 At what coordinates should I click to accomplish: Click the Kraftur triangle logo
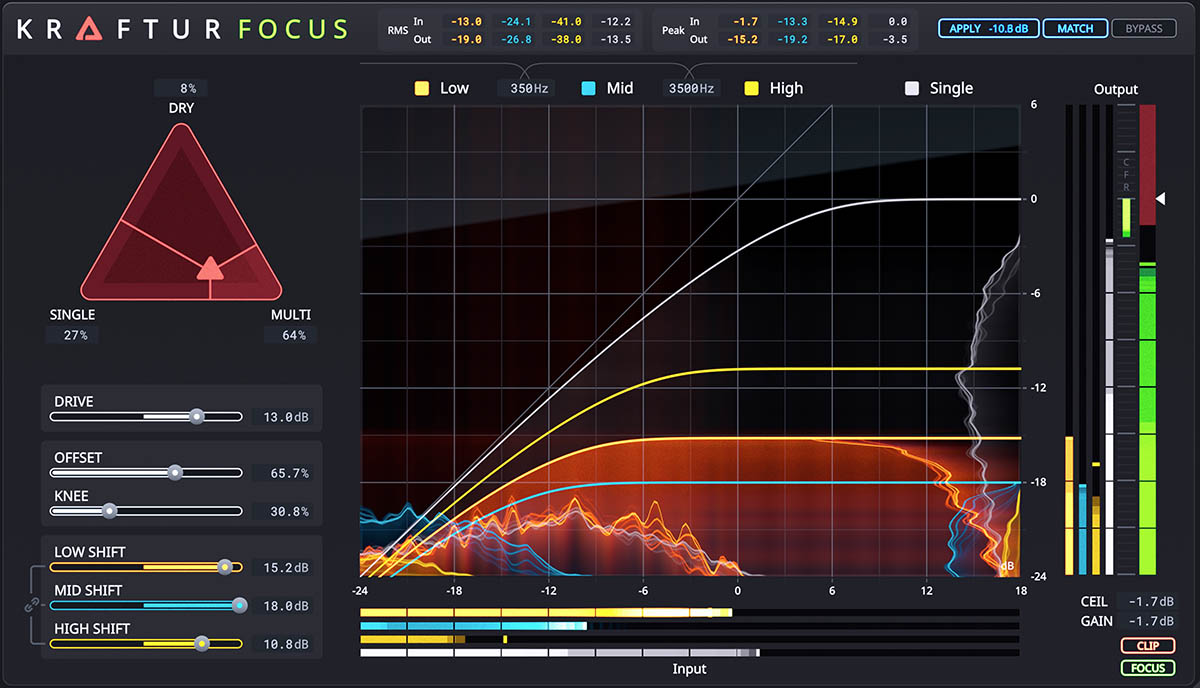[91, 29]
